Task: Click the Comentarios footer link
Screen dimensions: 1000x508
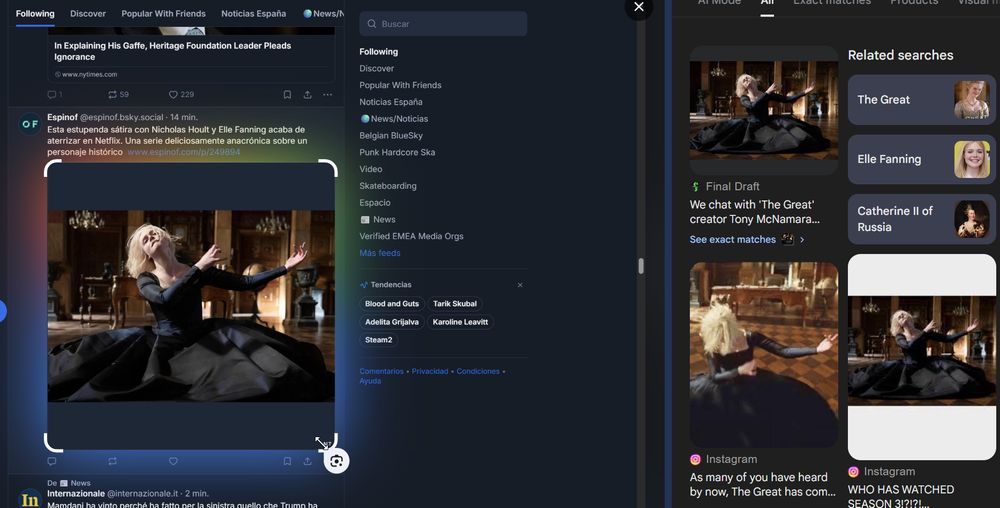Action: tap(381, 371)
